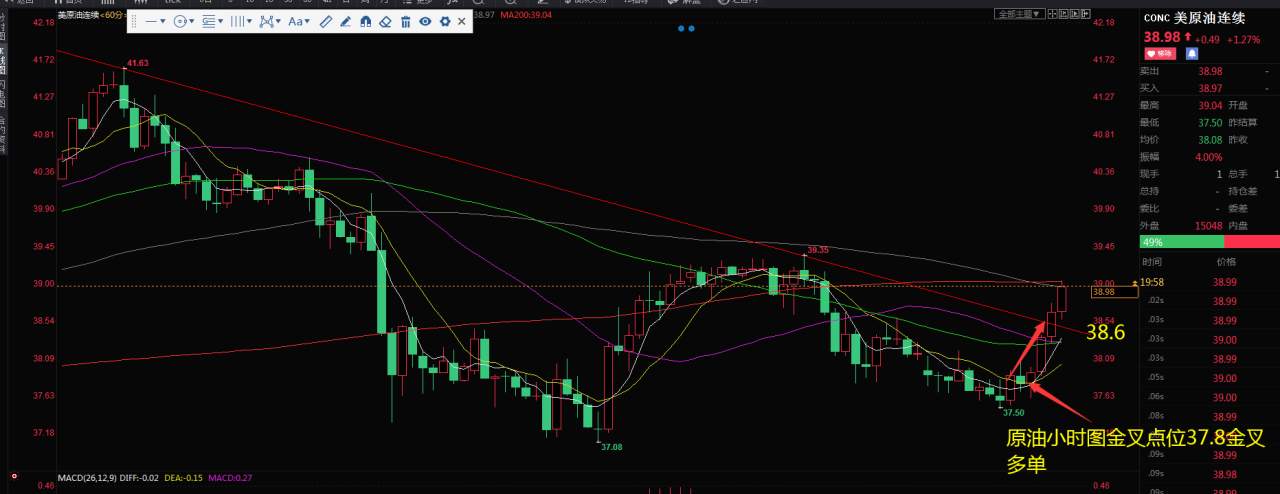
Task: Click the 37.08 low price marker
Action: (x=612, y=447)
